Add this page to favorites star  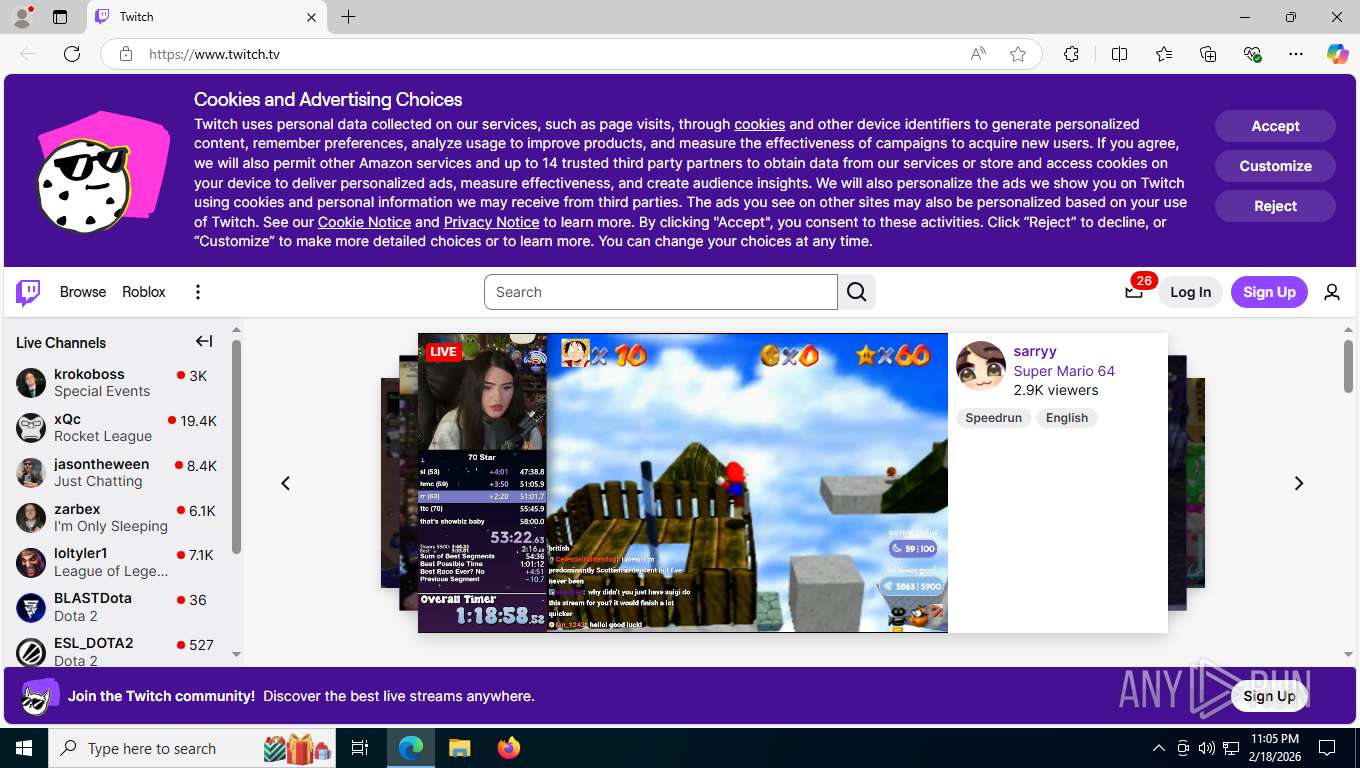[x=1018, y=54]
